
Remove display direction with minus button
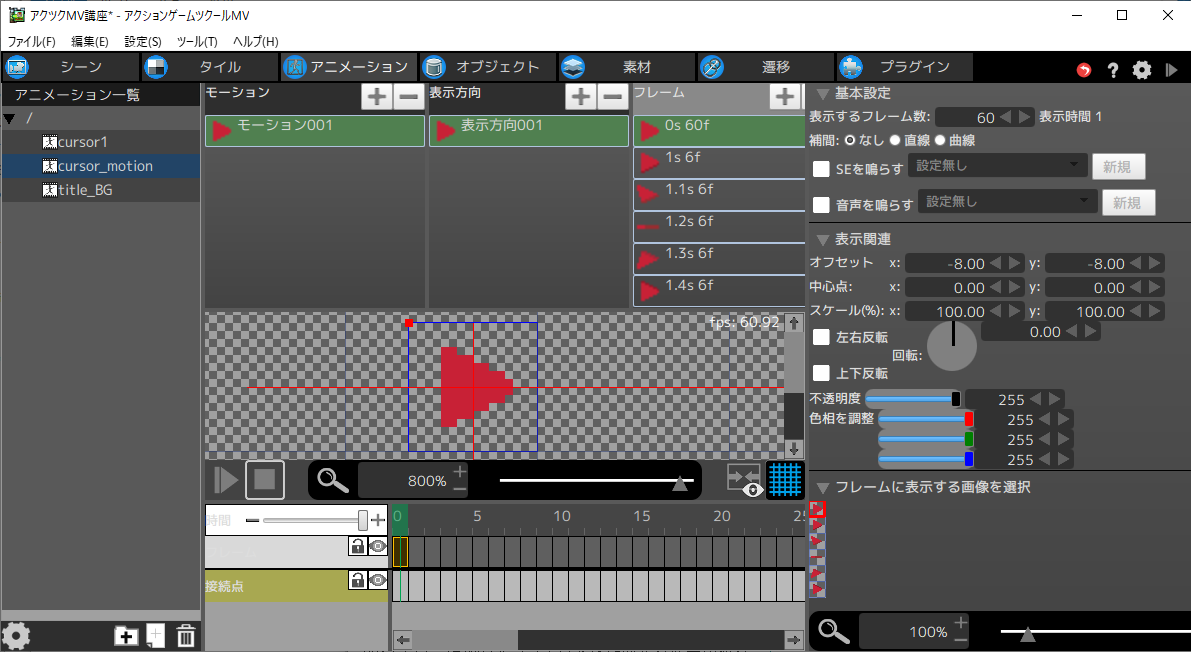click(x=613, y=97)
